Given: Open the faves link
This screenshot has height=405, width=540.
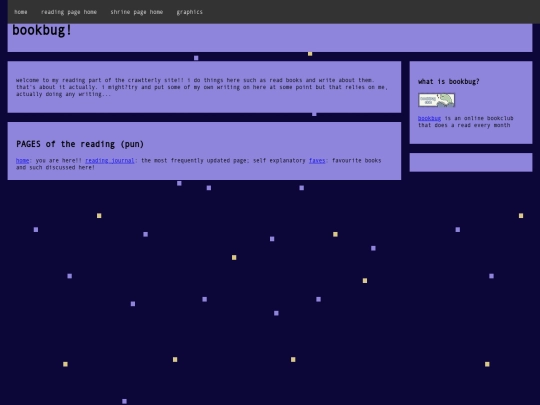Looking at the screenshot, I should coord(317,160).
